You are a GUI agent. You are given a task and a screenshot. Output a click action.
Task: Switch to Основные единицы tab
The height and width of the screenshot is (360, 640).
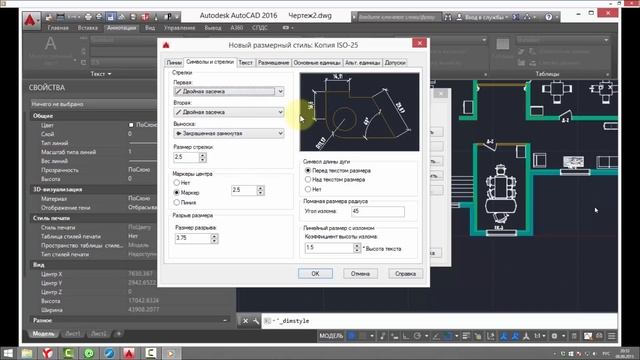click(x=317, y=63)
